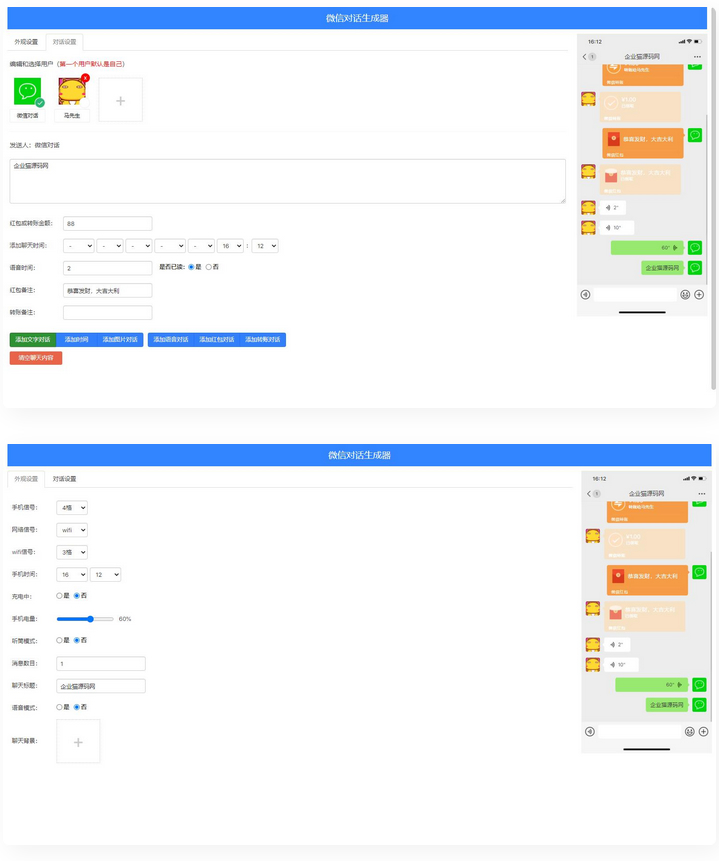Switch to 外观设置 tab in top panel
719x861 pixels.
26,42
